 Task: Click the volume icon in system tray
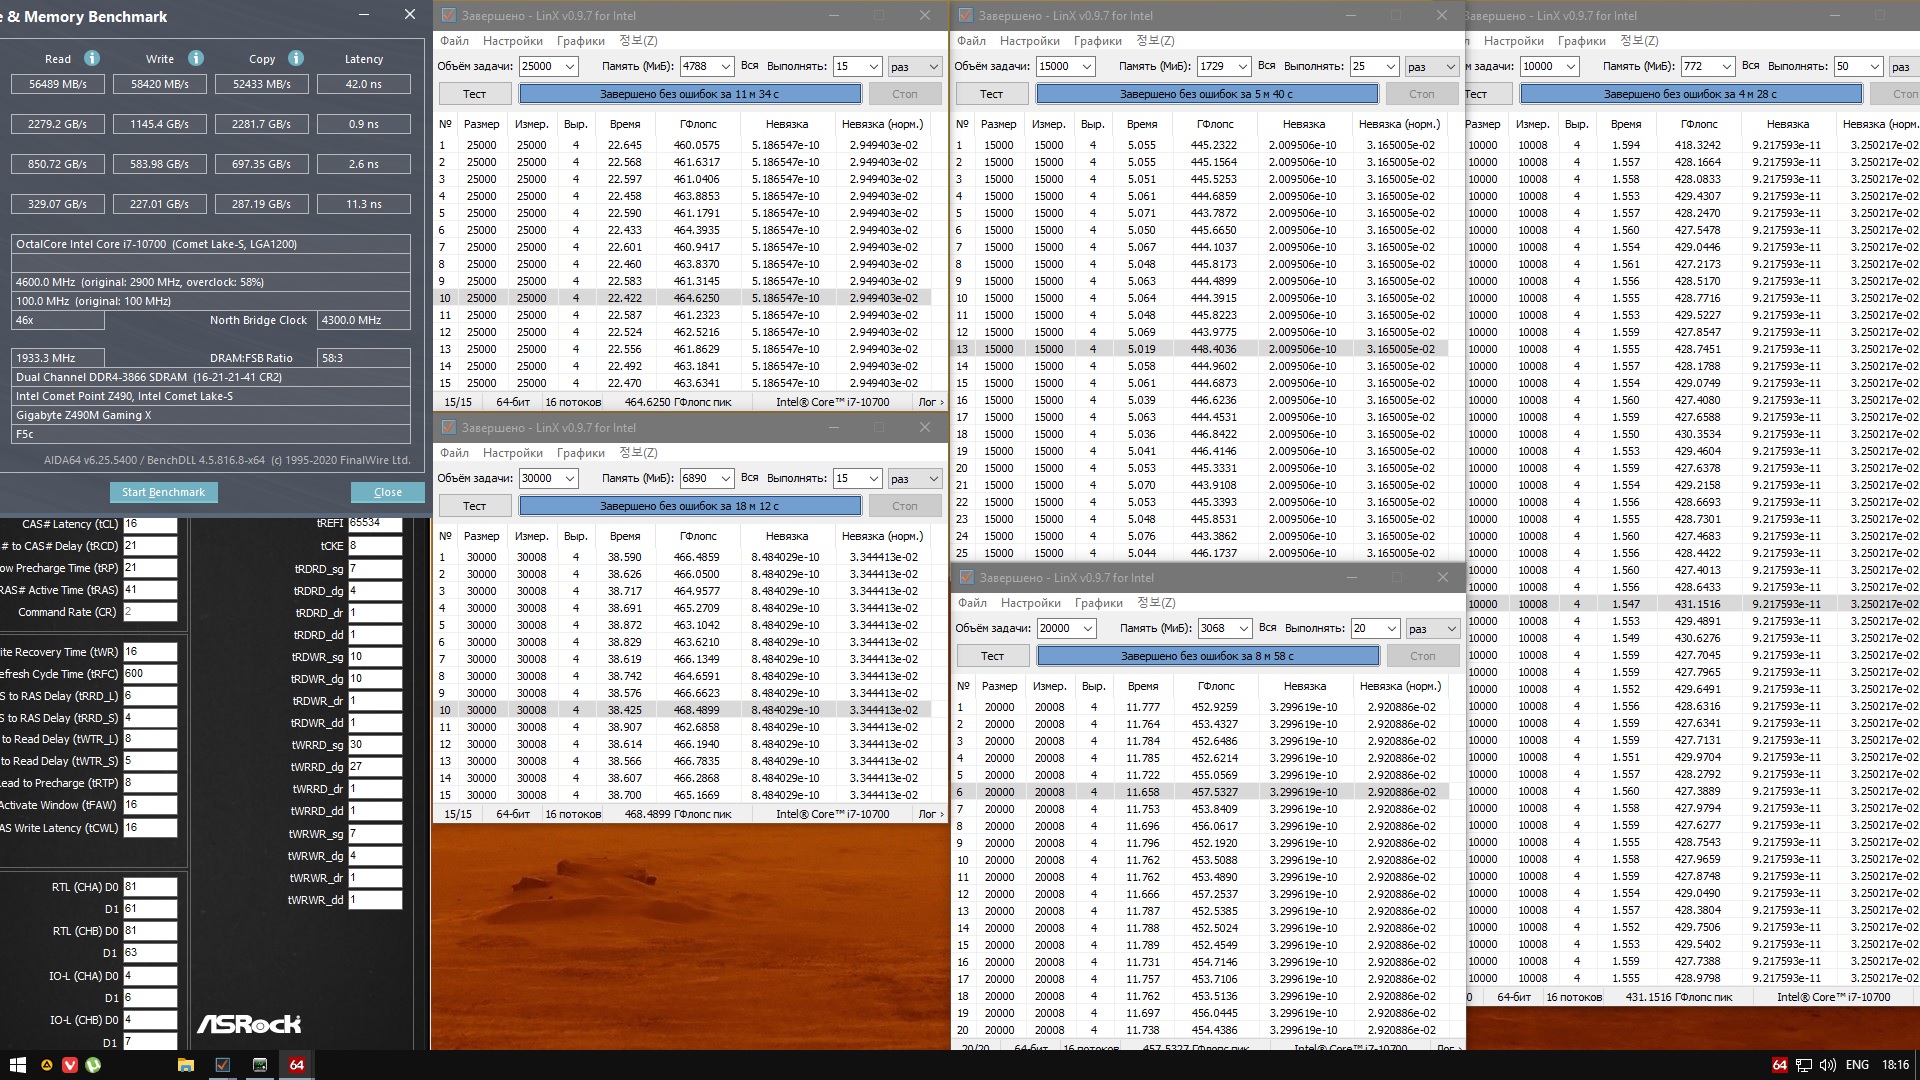1827,1065
